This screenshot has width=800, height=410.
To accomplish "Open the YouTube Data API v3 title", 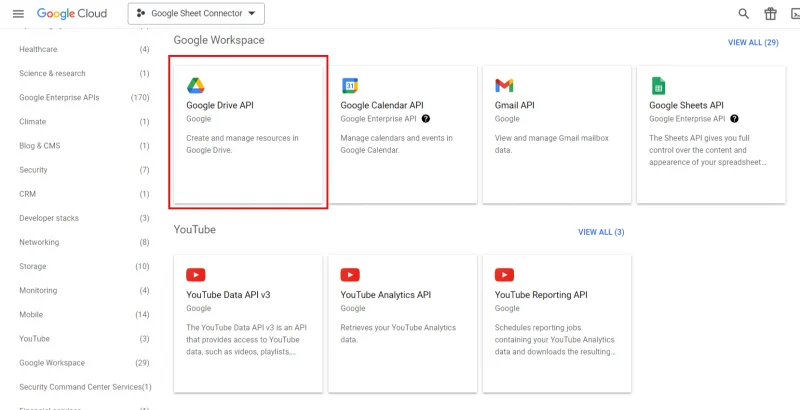I will 228,295.
